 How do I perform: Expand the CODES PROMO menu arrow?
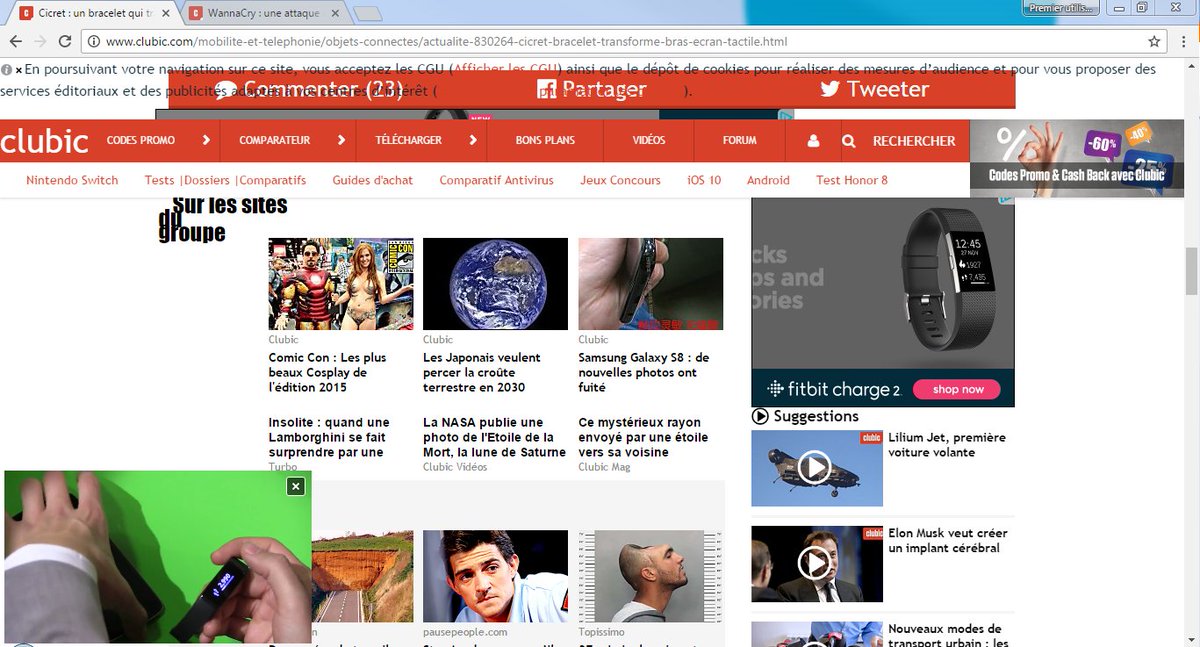[x=206, y=141]
